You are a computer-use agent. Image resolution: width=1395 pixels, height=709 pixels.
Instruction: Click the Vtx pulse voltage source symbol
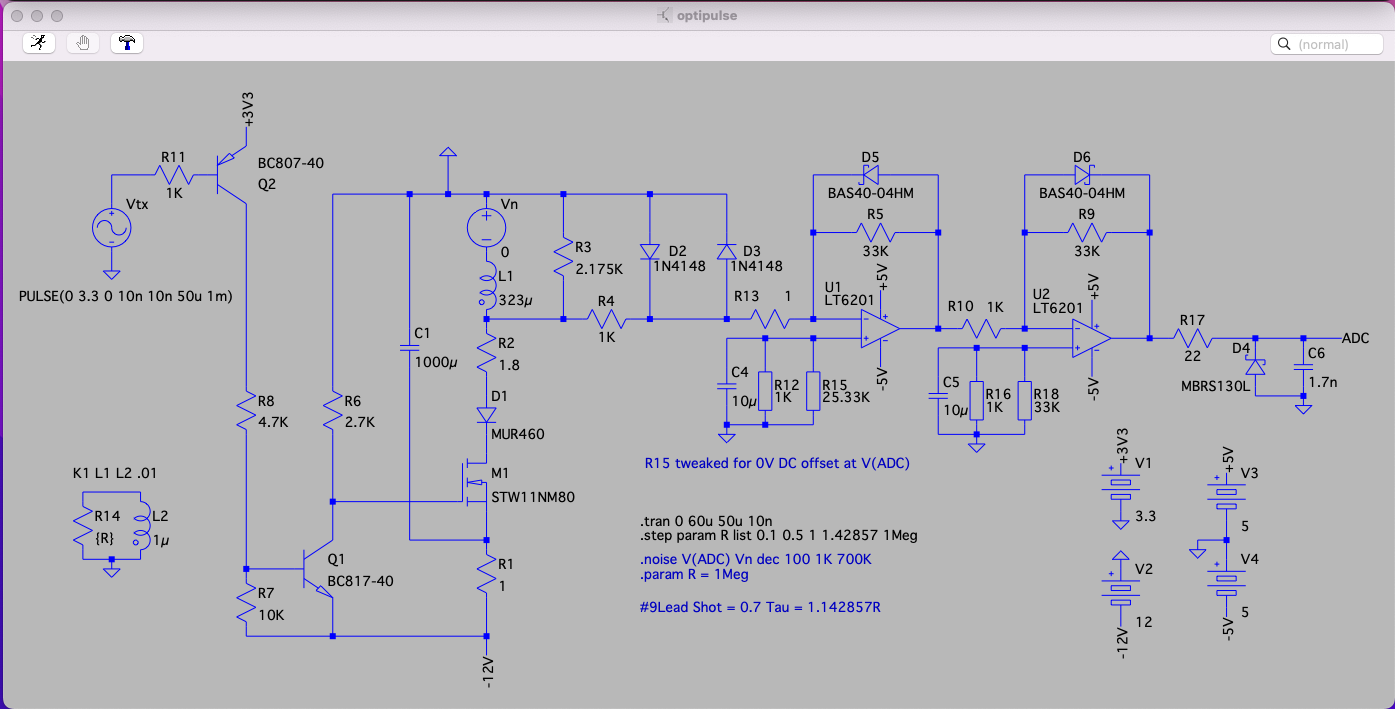111,229
